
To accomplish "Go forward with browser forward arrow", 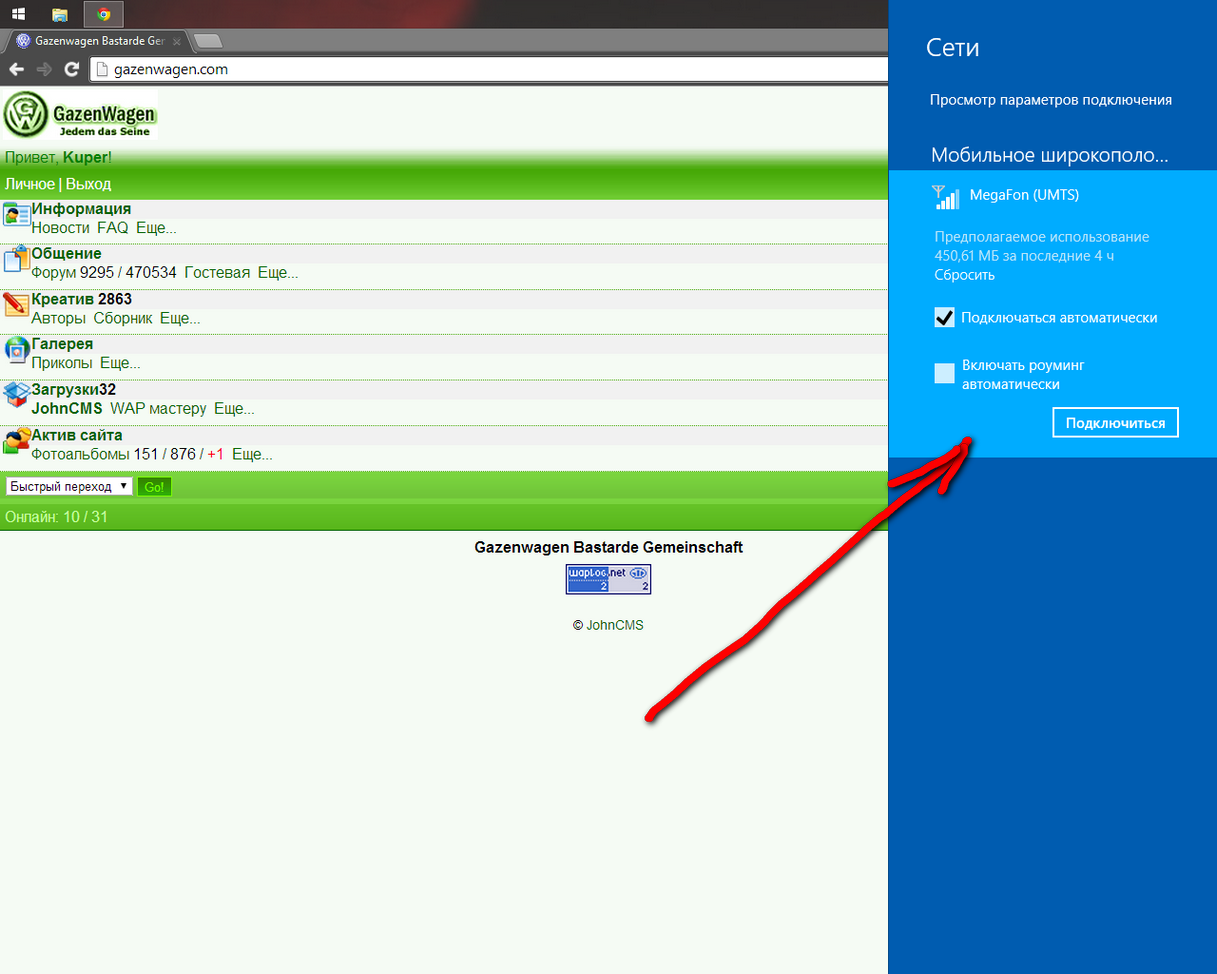I will tap(43, 69).
